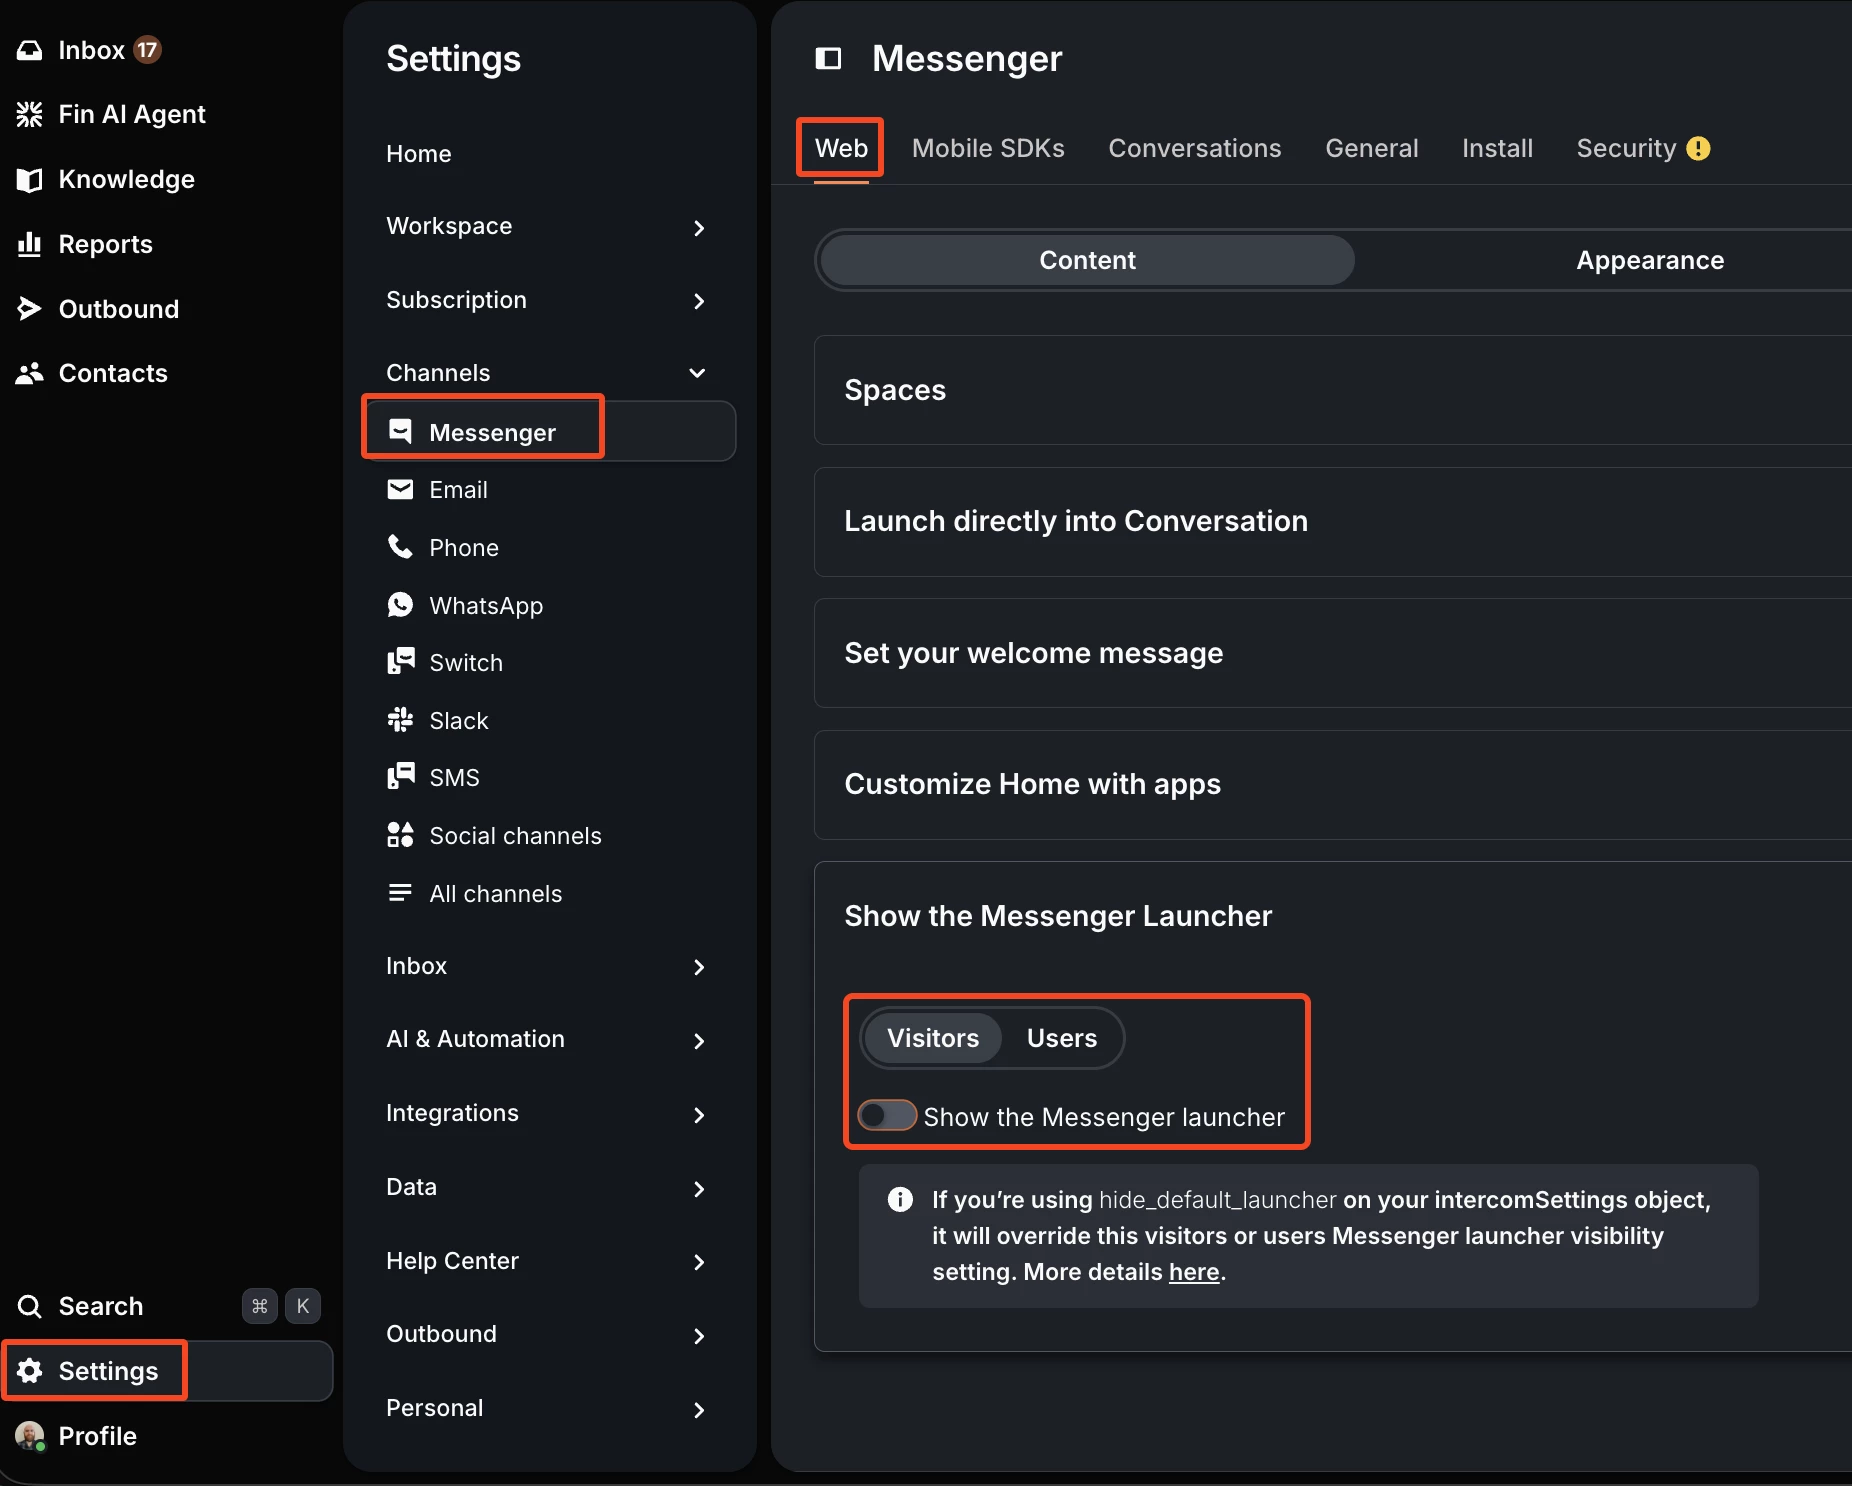Click the Security tab warning icon
Screen dimensions: 1852x1486
(1698, 148)
